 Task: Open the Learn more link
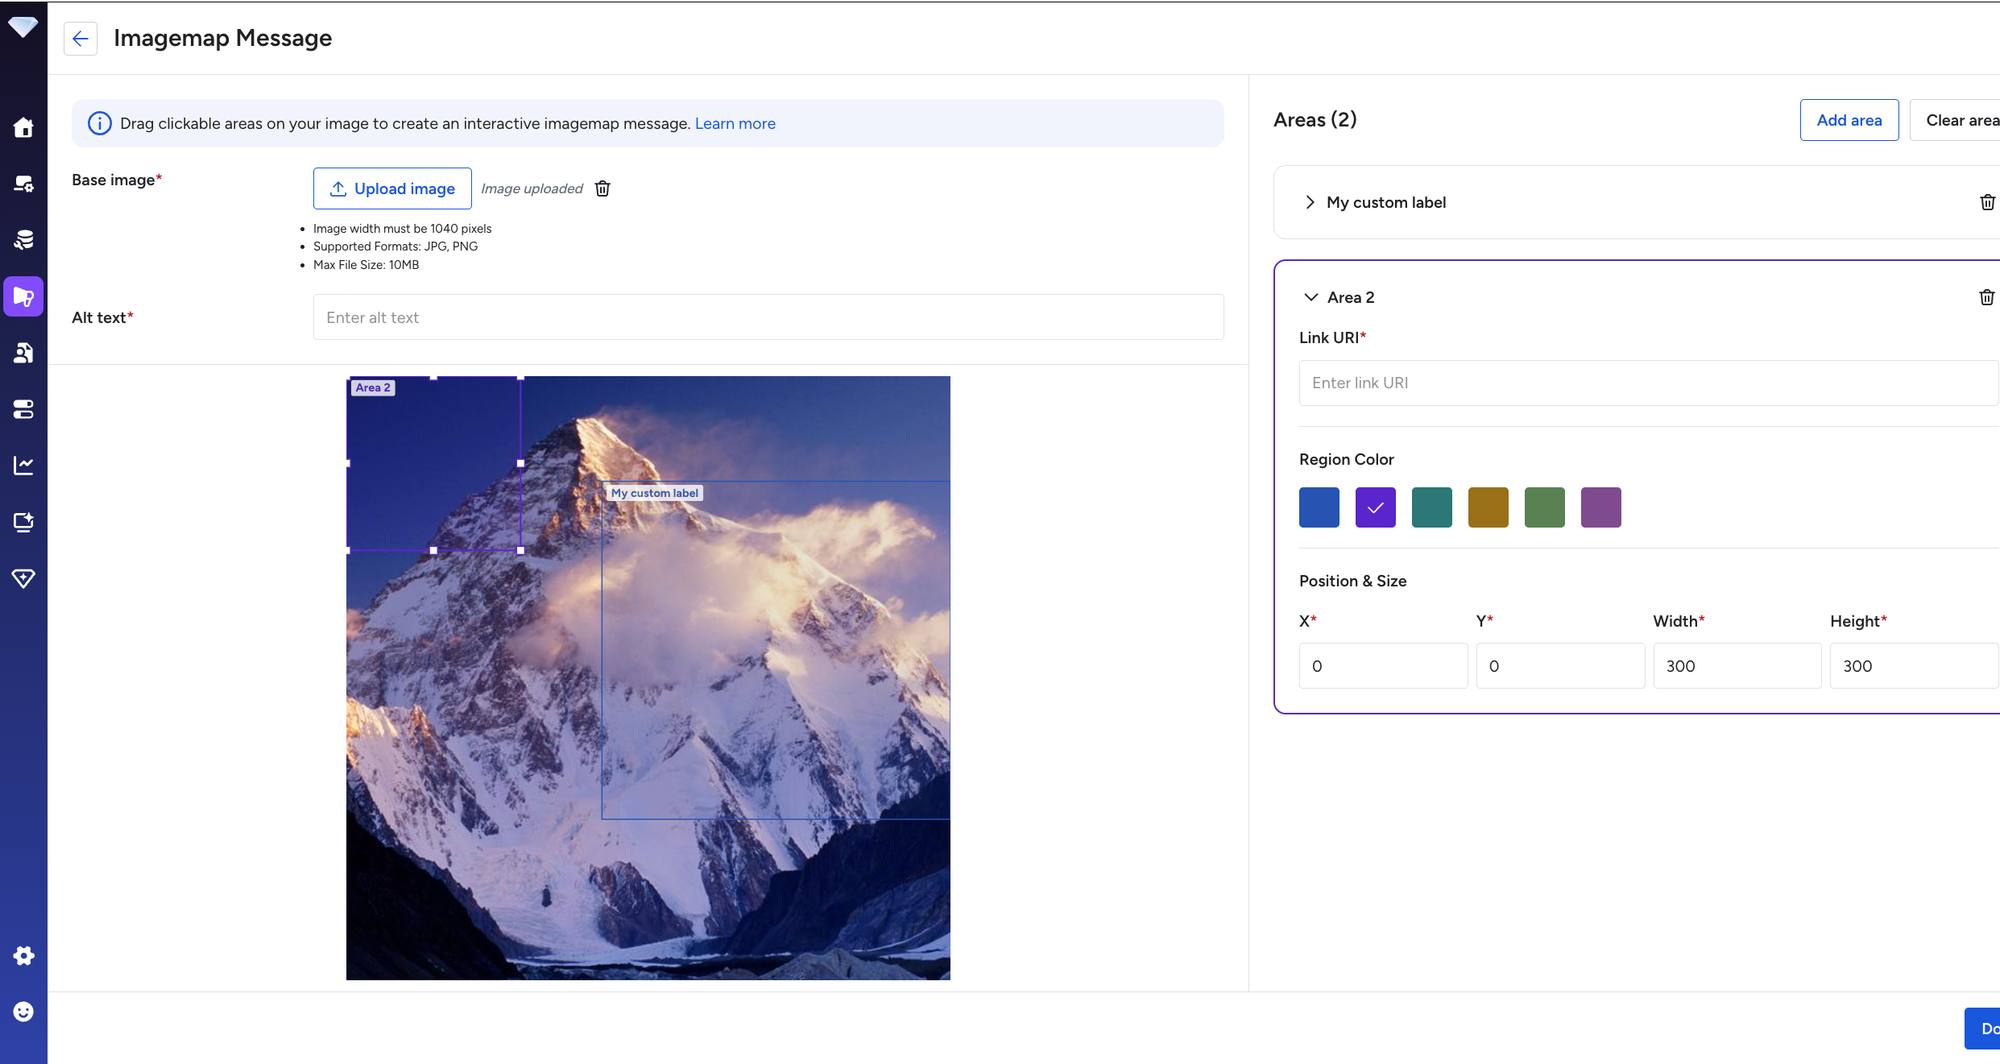point(735,123)
